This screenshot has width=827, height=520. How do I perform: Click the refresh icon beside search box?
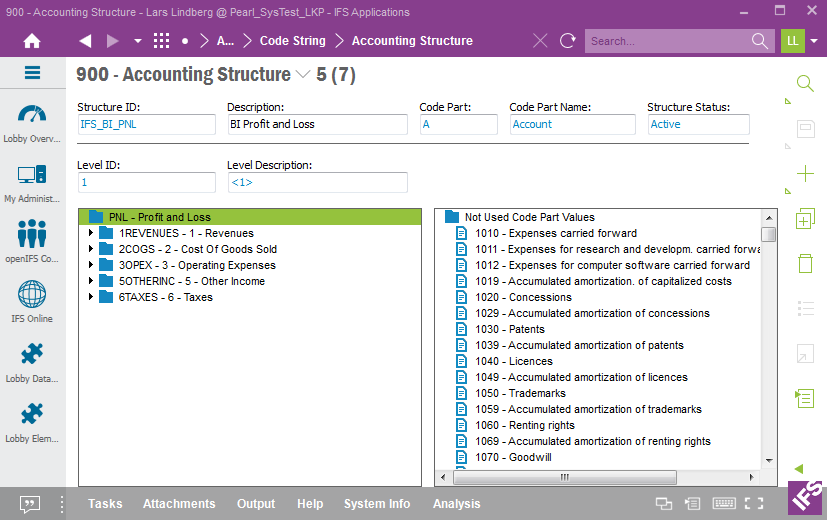tap(567, 41)
